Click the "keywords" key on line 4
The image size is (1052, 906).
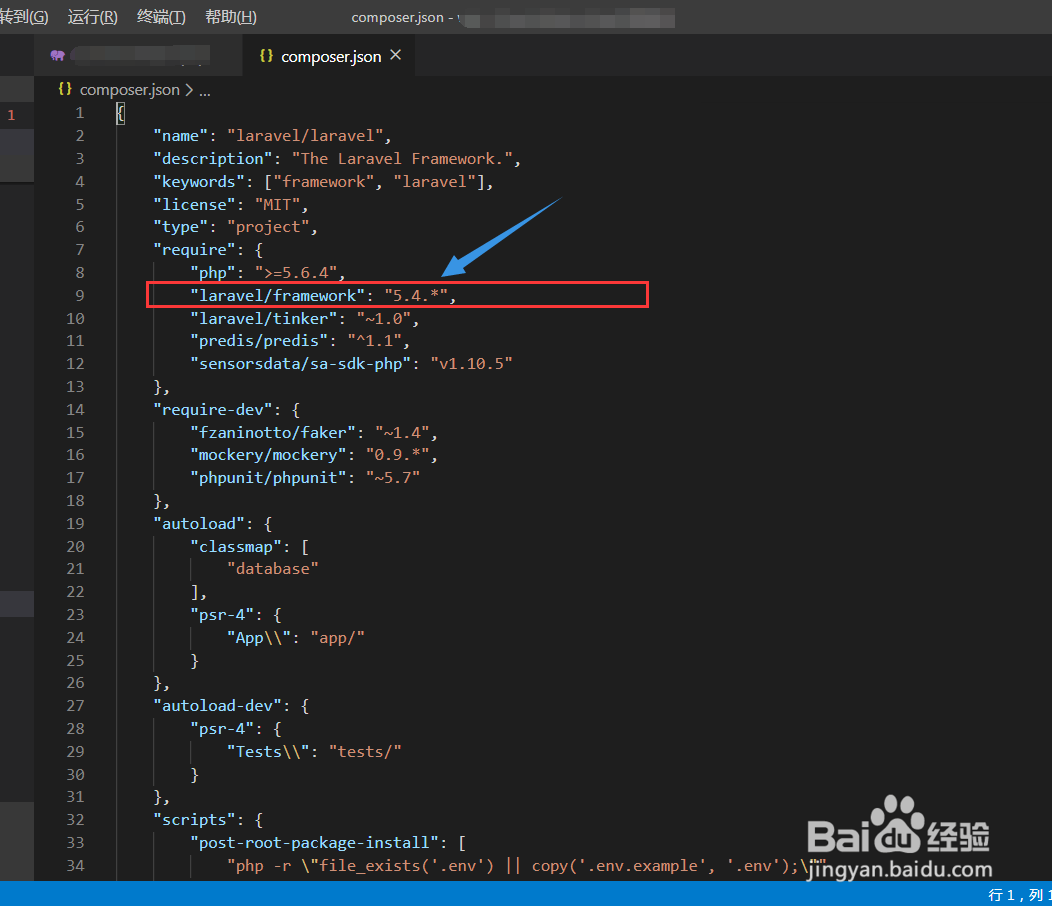pyautogui.click(x=199, y=182)
